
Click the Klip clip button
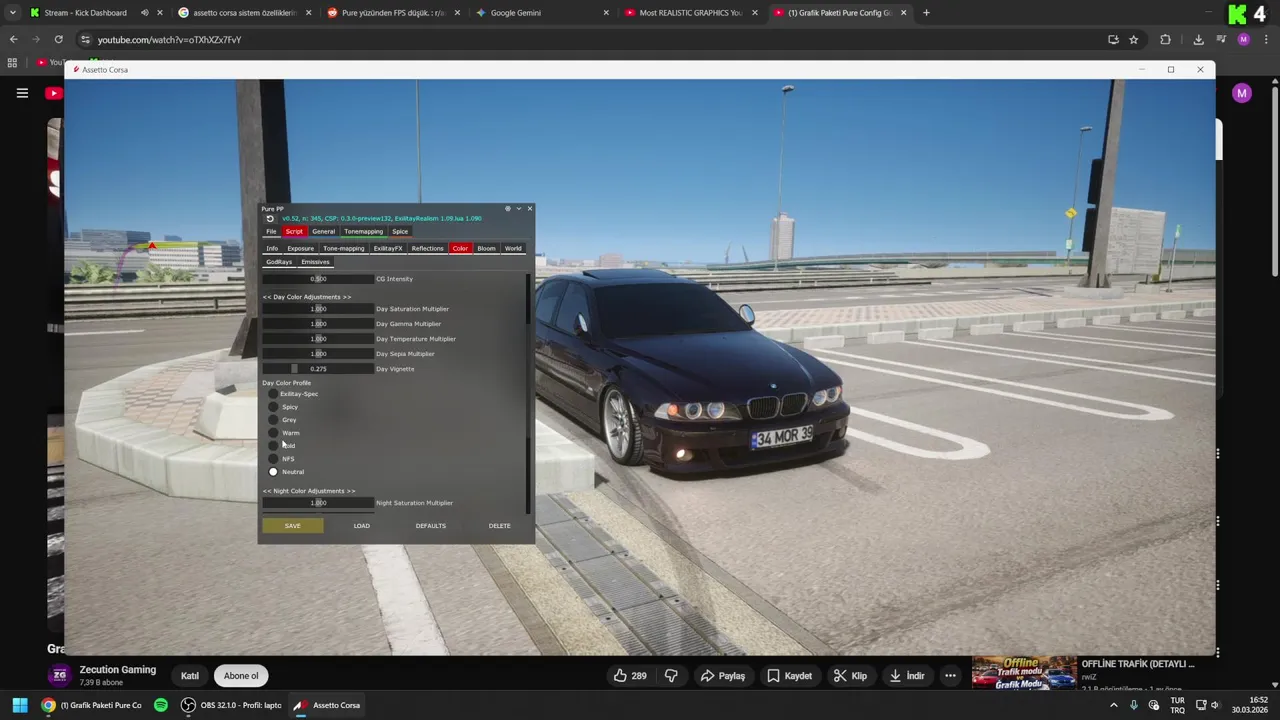[x=850, y=676]
